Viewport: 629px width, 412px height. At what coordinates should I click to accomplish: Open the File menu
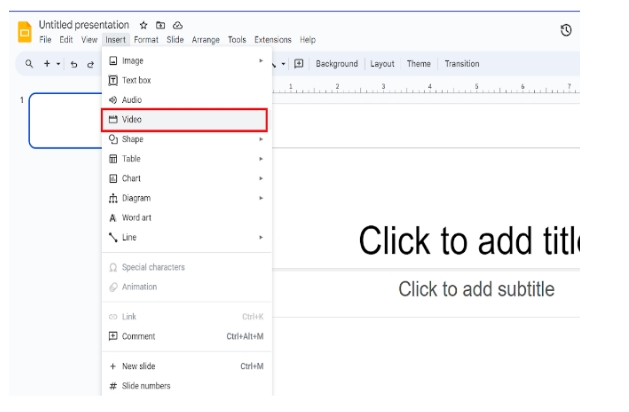(x=45, y=40)
